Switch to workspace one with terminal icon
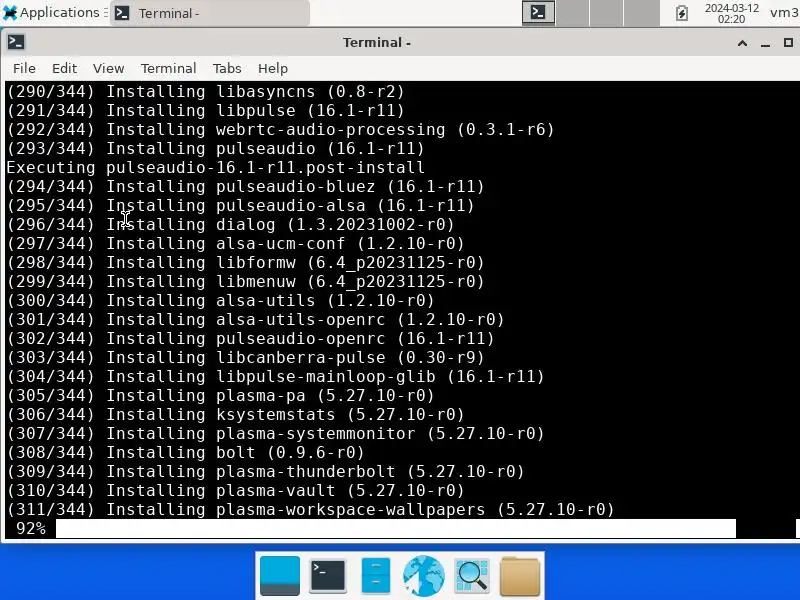Image resolution: width=800 pixels, height=600 pixels. (x=538, y=12)
